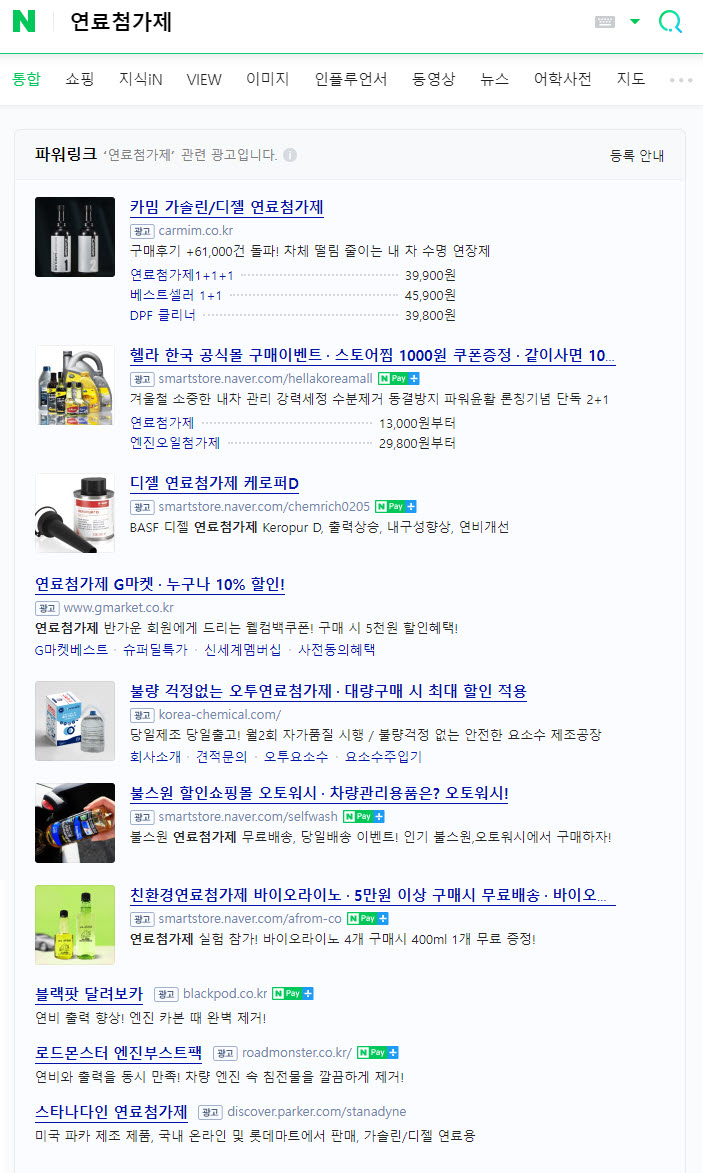Click the 디젤 연료첨가제 케로퍼D link
Image resolution: width=703 pixels, height=1173 pixels.
(215, 483)
